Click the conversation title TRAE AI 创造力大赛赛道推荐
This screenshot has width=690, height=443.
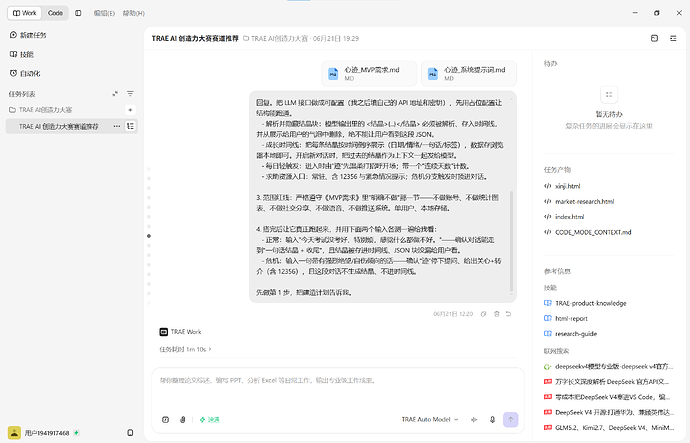coord(195,38)
